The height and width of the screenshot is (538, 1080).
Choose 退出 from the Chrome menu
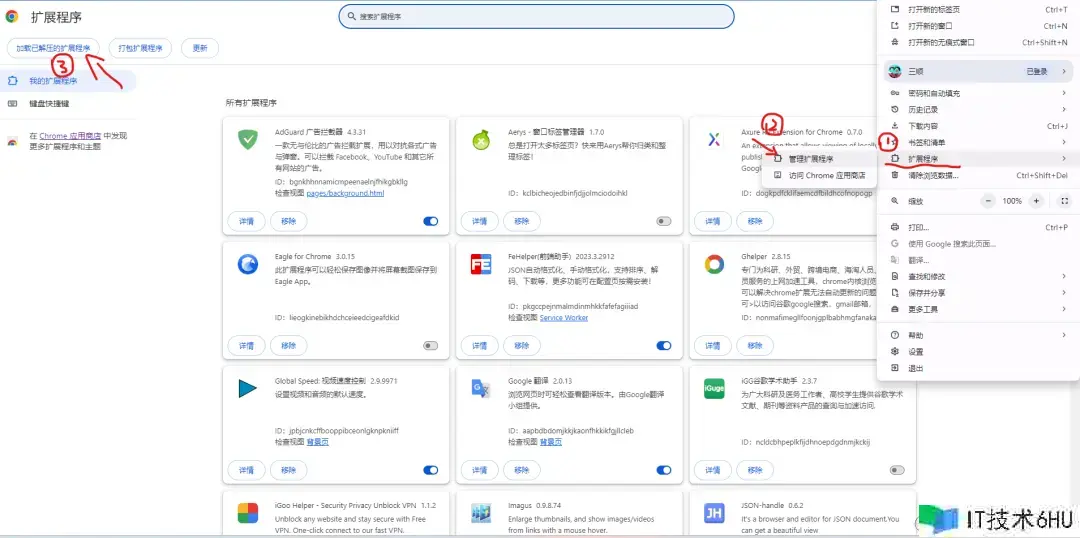pos(978,368)
